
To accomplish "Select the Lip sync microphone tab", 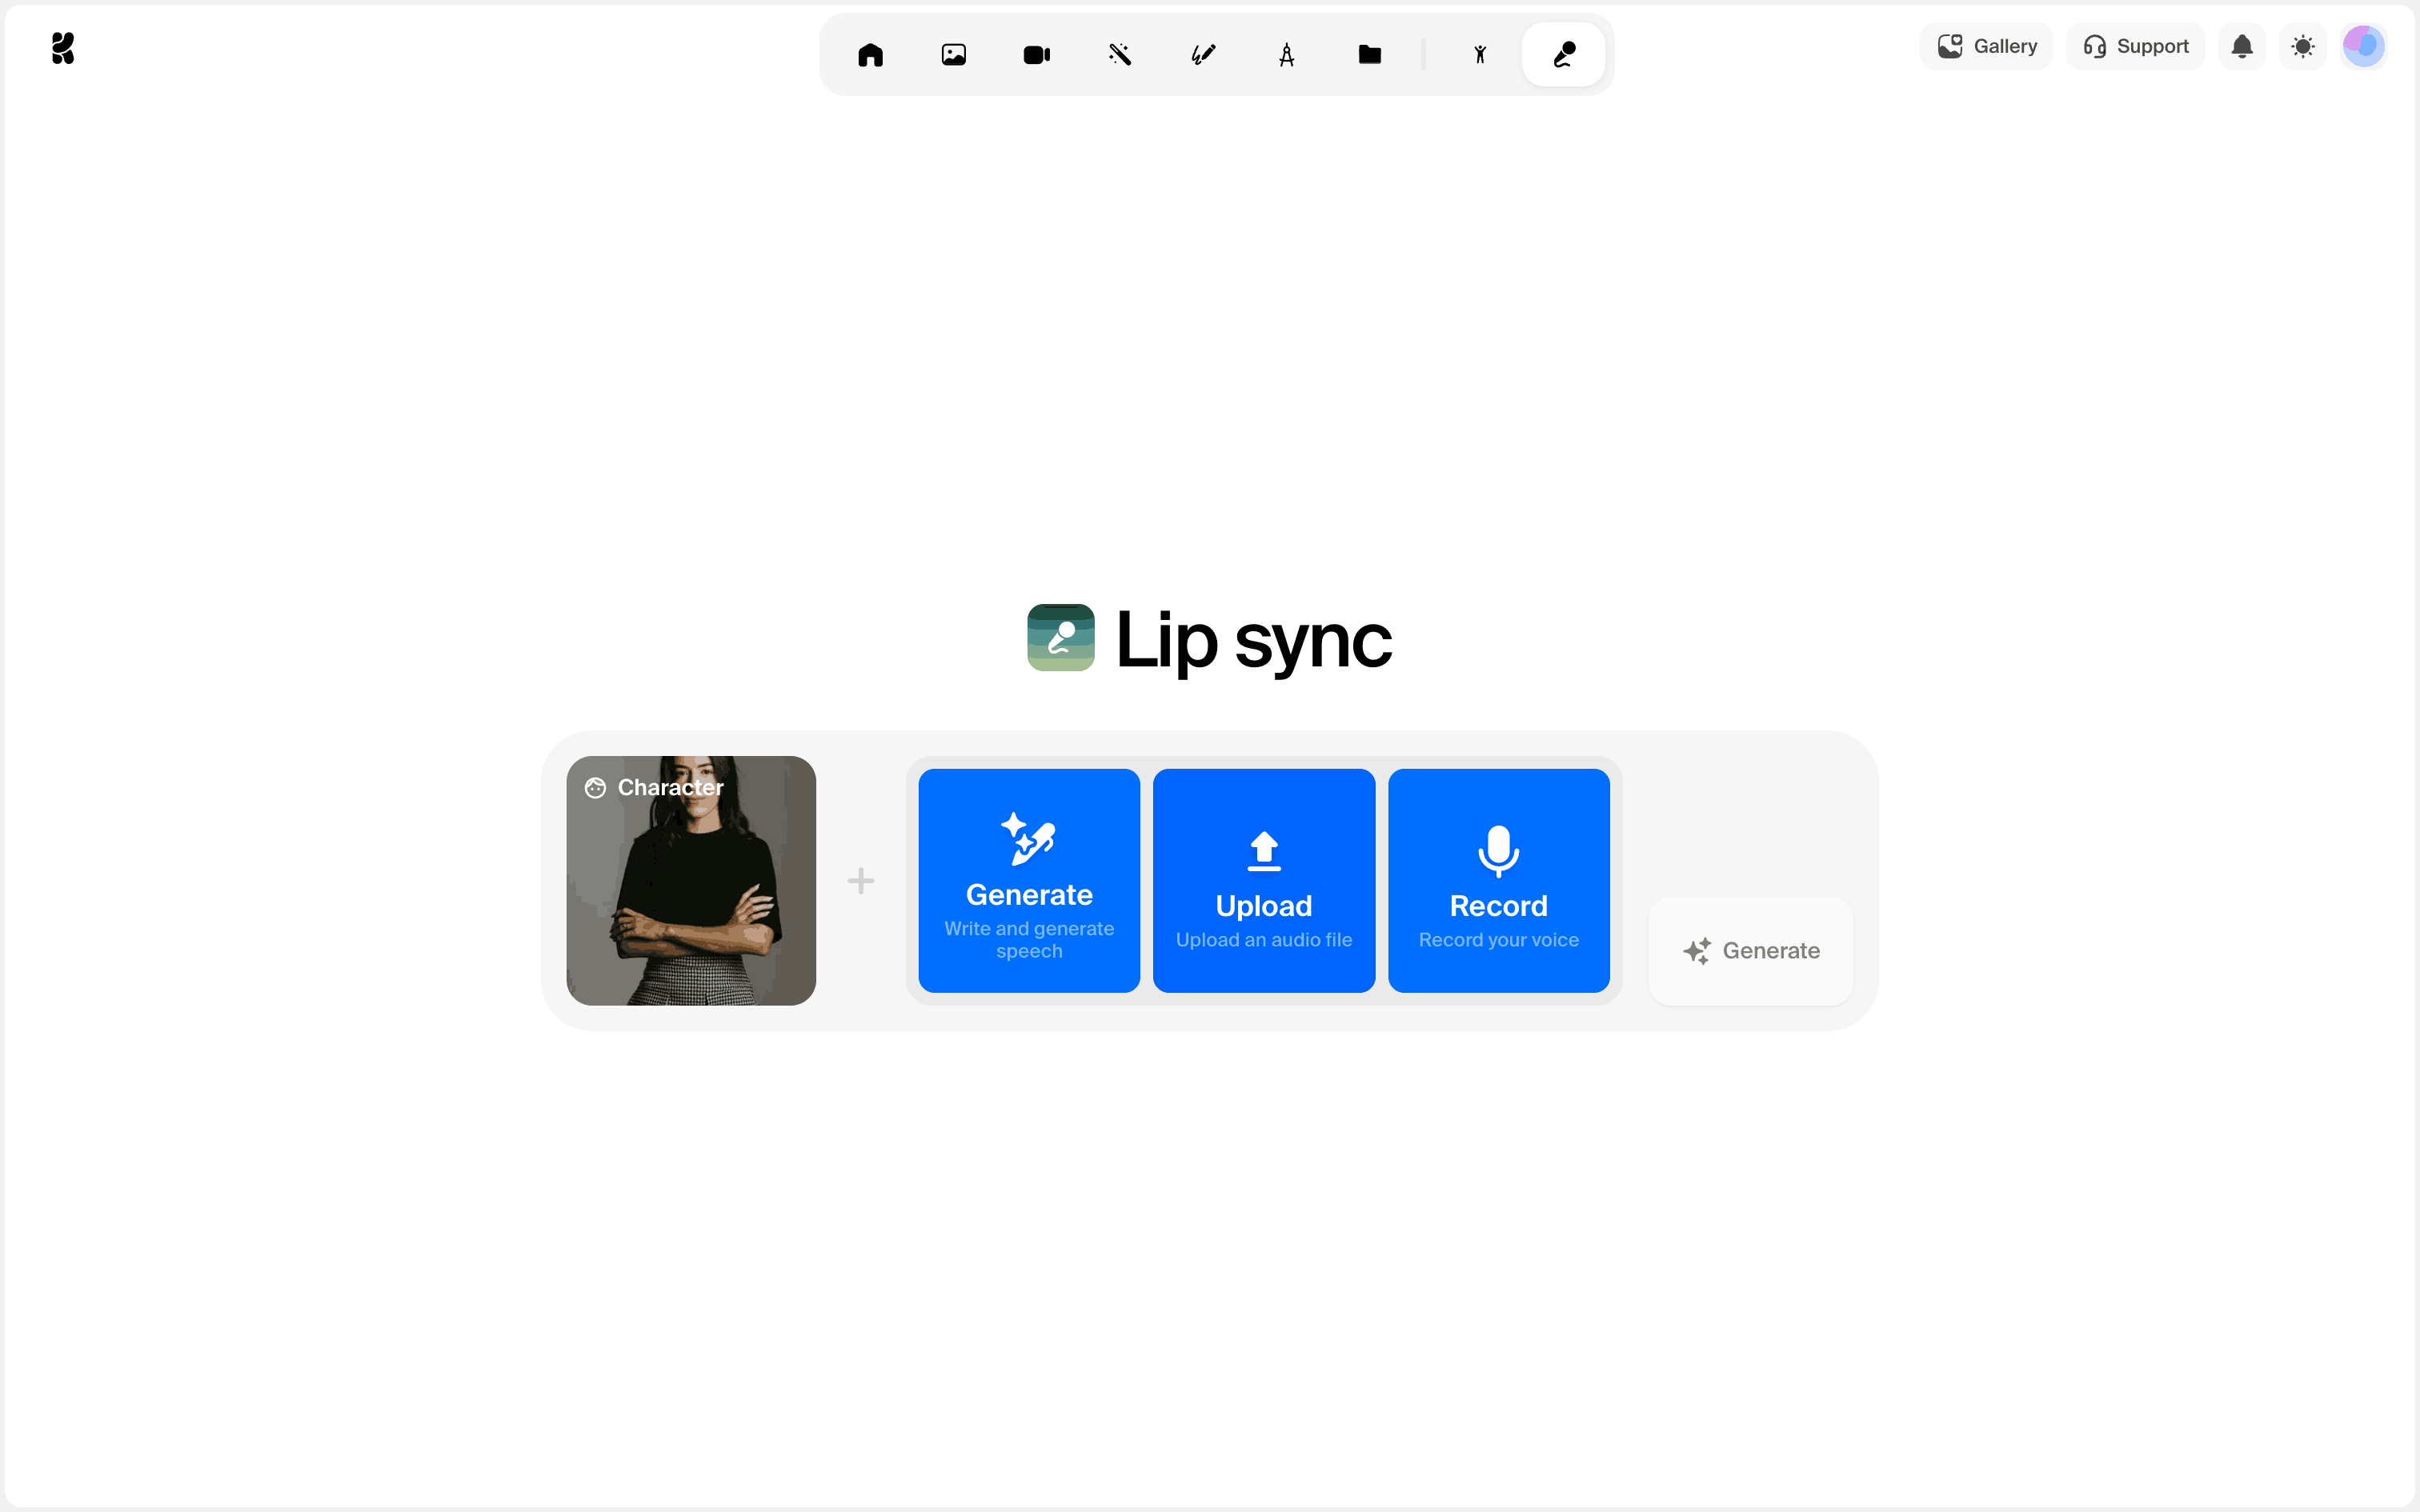I will tap(1563, 55).
